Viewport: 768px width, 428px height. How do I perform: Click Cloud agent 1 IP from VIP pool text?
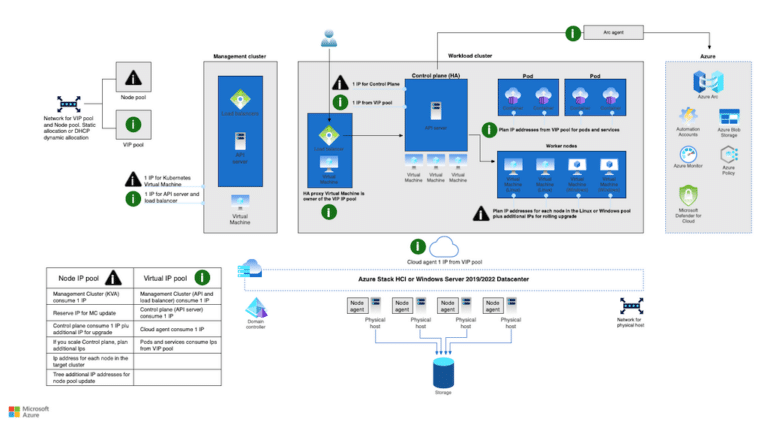pyautogui.click(x=444, y=262)
